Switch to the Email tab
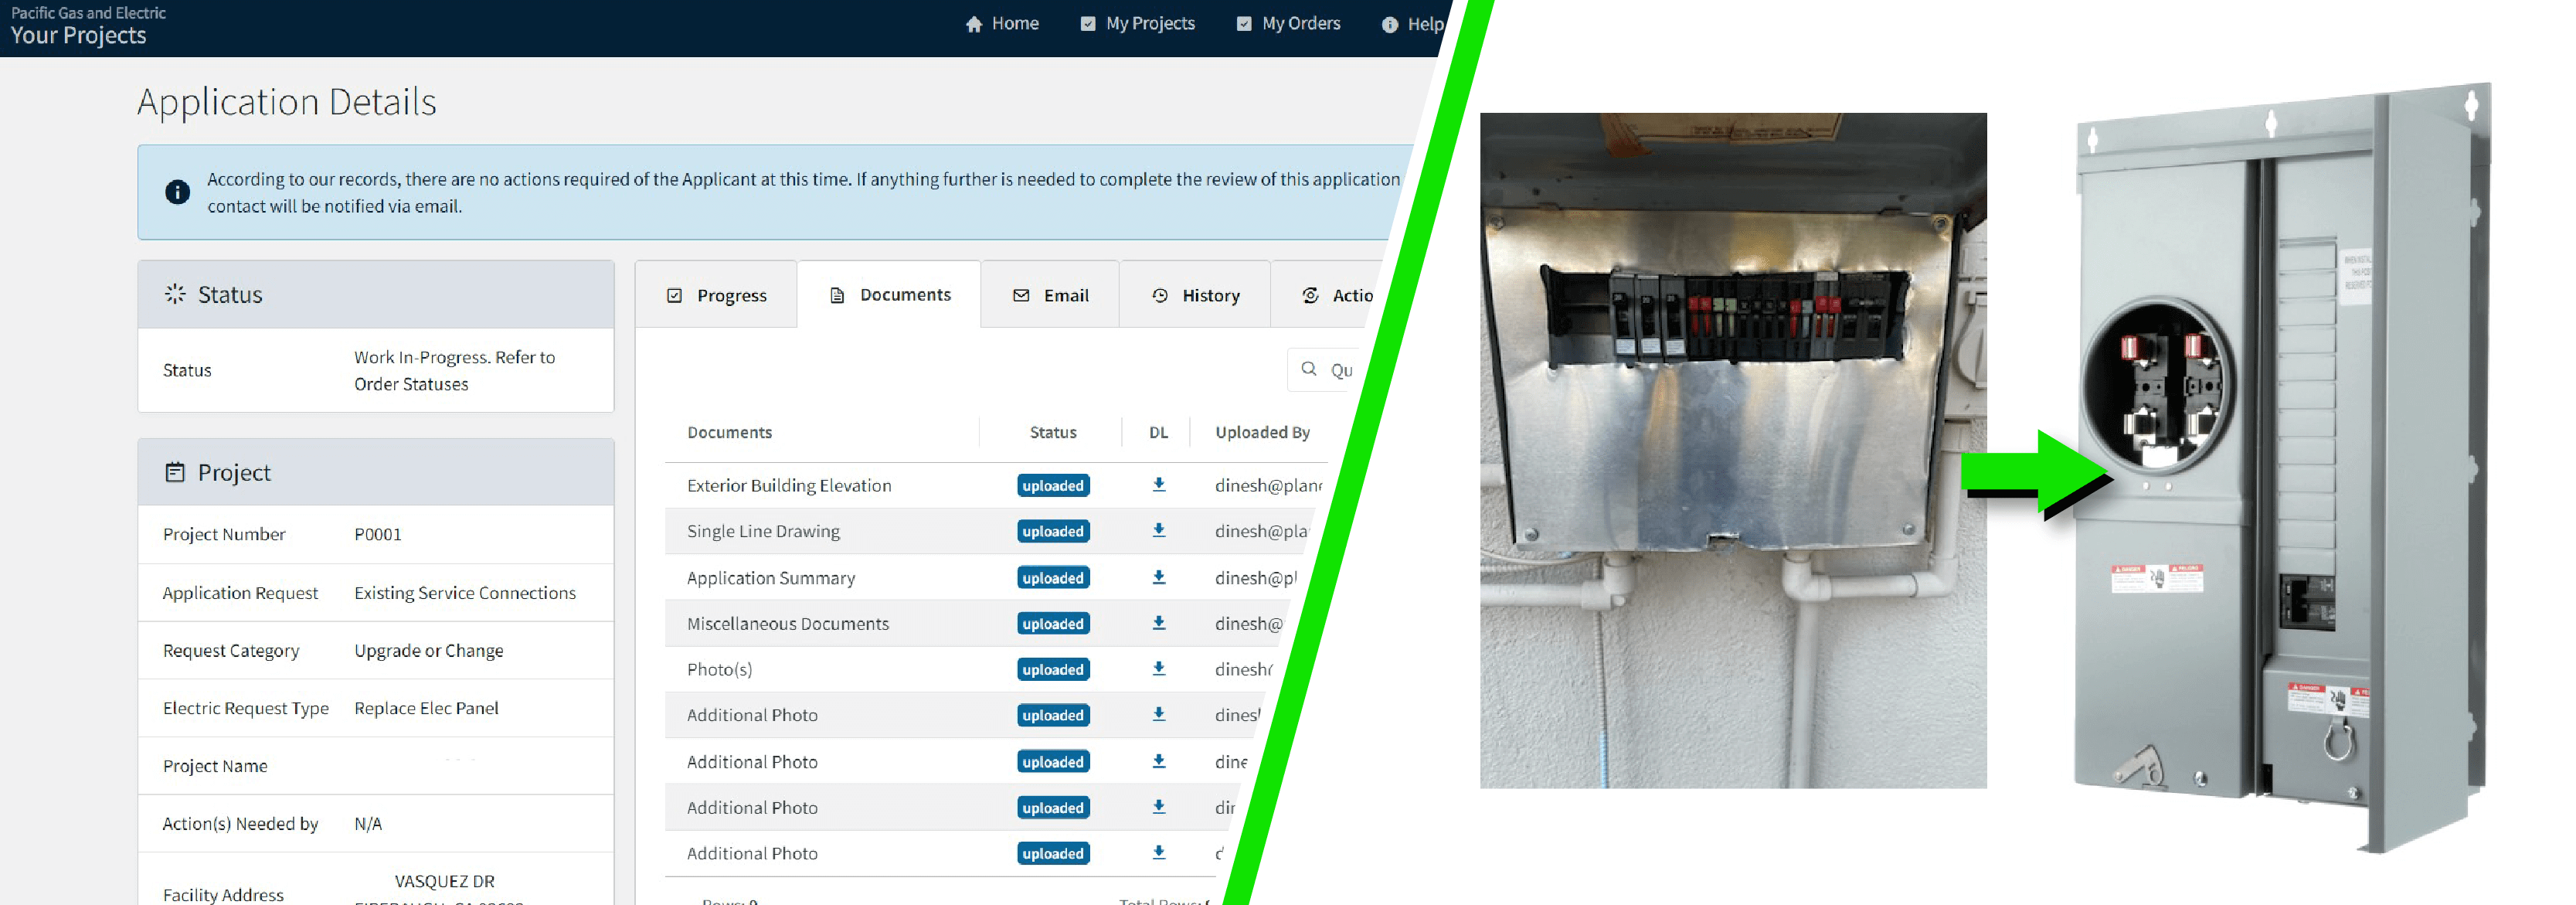Viewport: 2576px width, 905px height. (x=1051, y=295)
